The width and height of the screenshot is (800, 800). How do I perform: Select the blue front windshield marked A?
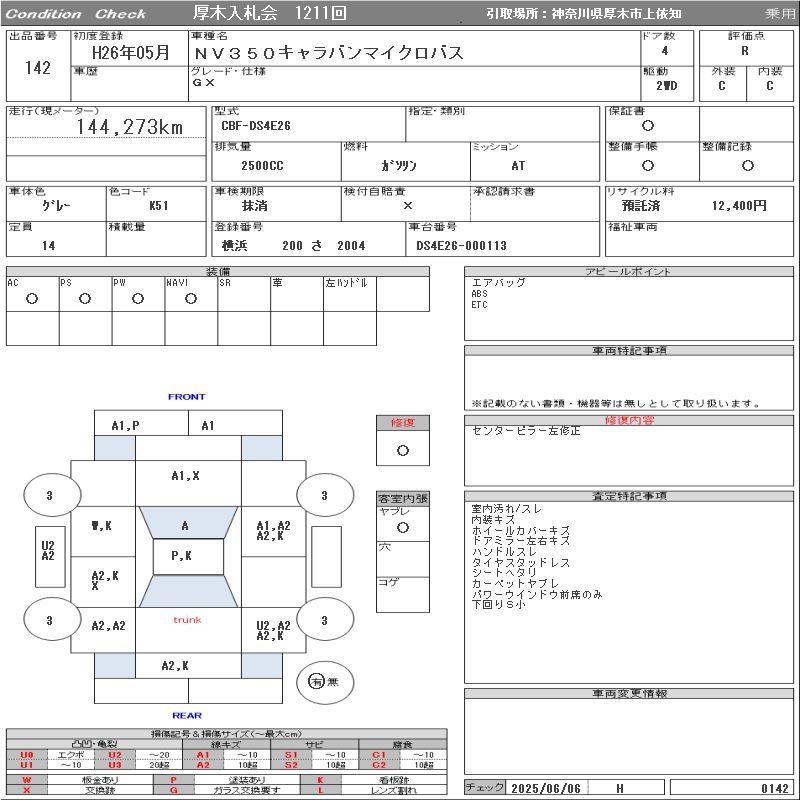(186, 524)
